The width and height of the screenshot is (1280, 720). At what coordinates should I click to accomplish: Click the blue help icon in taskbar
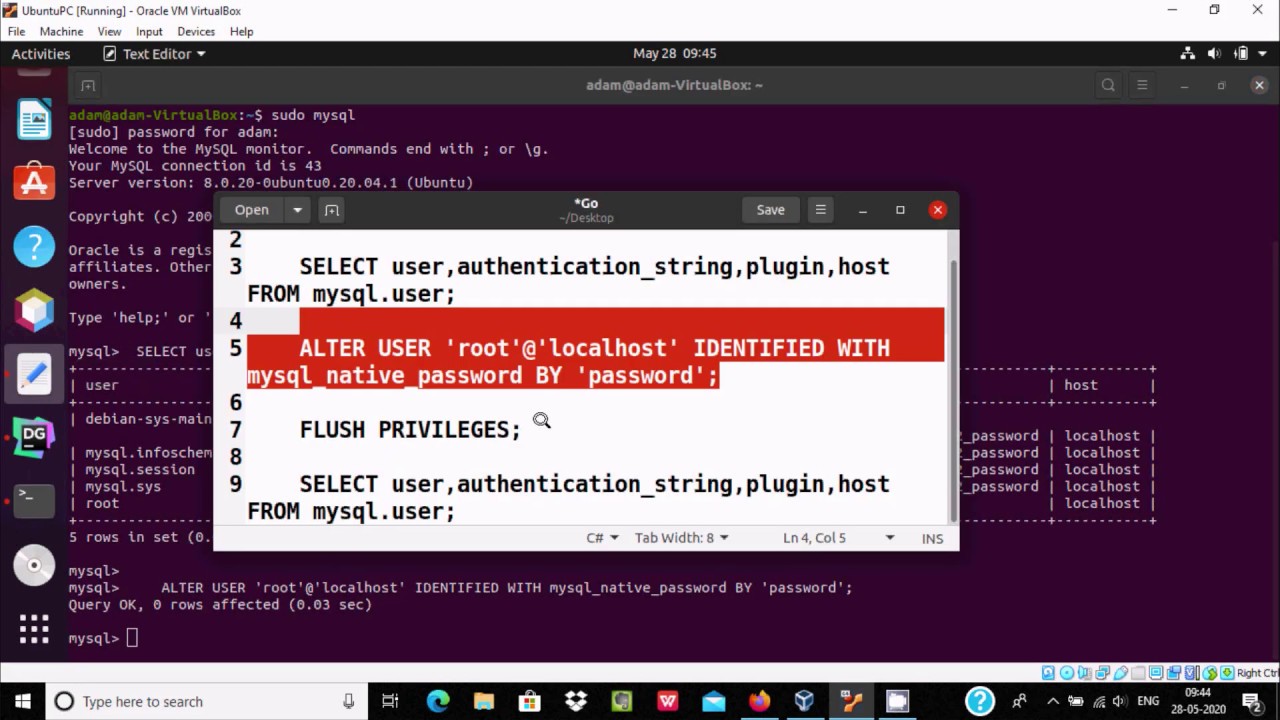980,701
